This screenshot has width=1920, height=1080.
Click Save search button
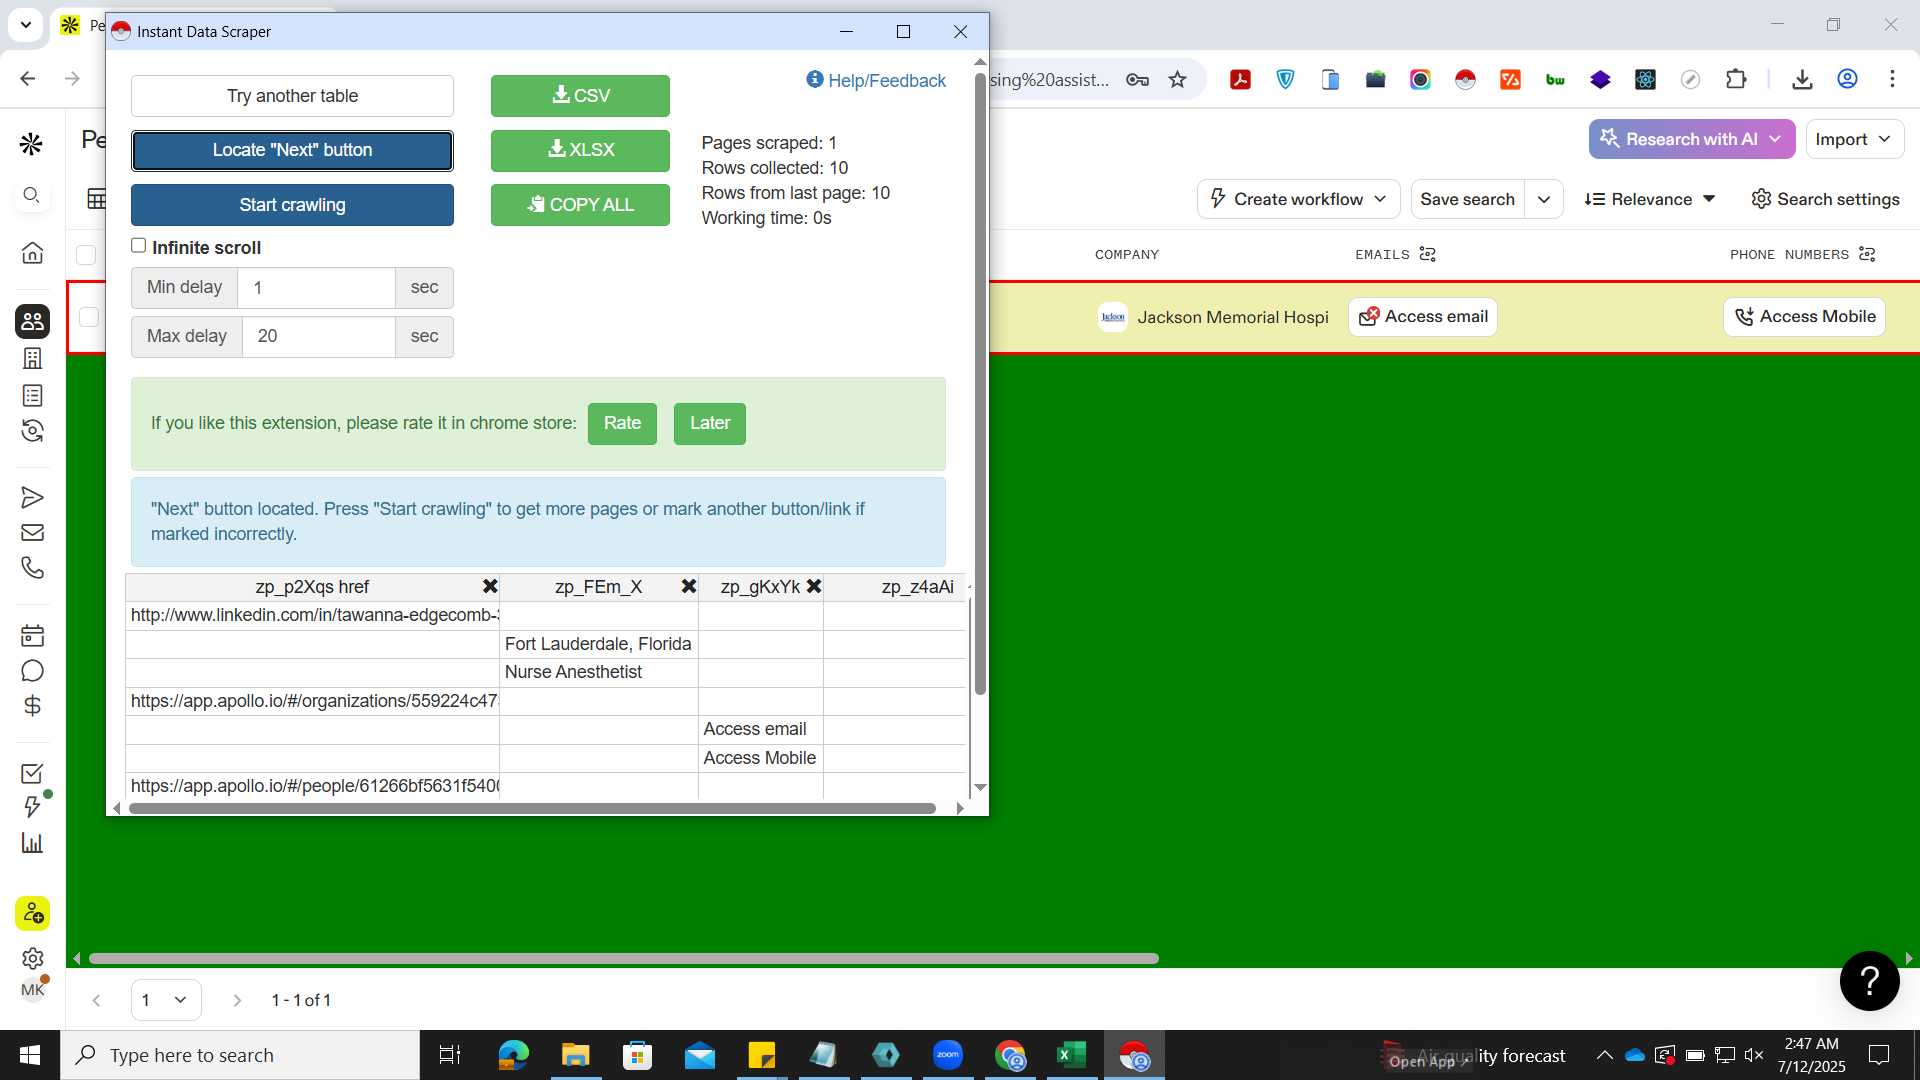click(x=1467, y=199)
